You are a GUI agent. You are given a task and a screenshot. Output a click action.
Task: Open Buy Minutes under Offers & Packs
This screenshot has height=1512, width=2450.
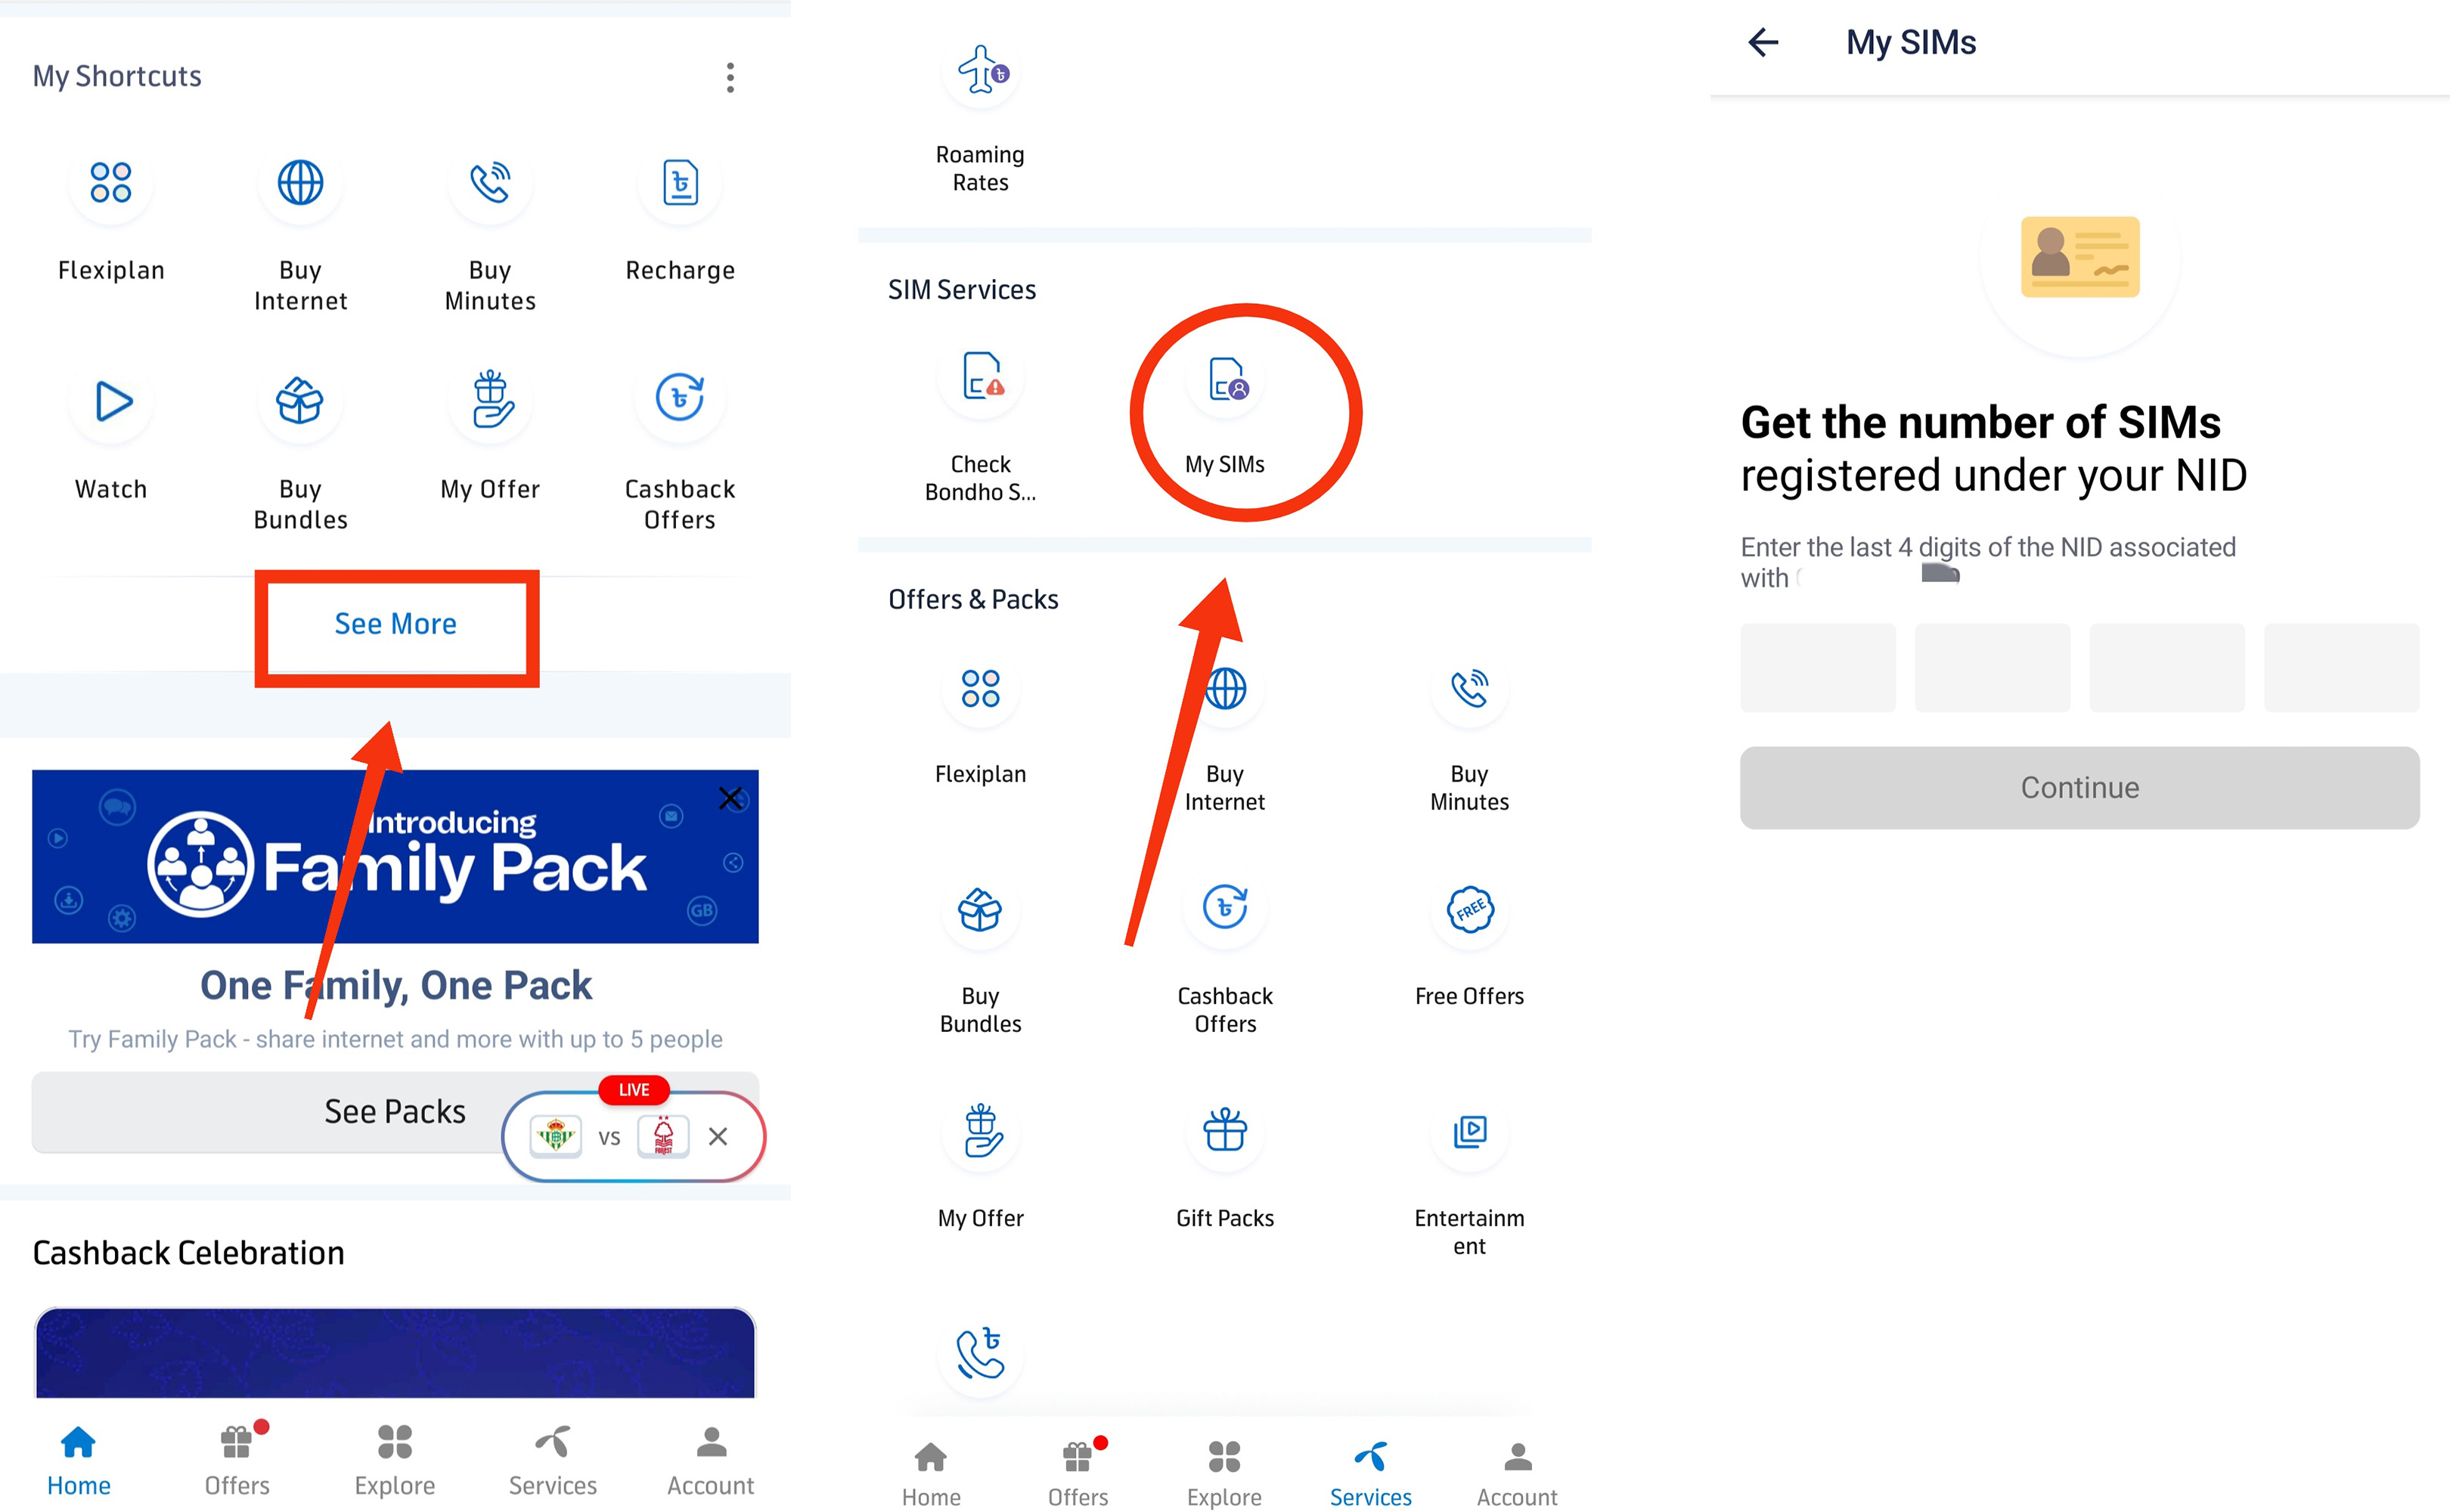pos(1469,737)
